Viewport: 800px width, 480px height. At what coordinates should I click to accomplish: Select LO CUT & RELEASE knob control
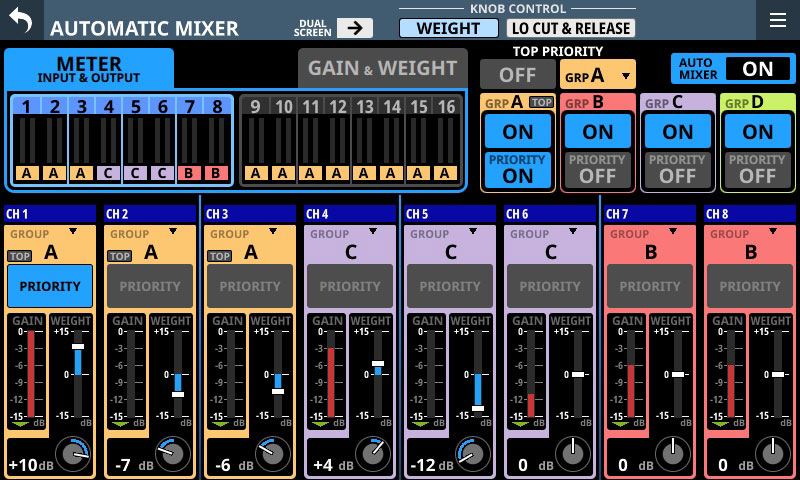[572, 28]
